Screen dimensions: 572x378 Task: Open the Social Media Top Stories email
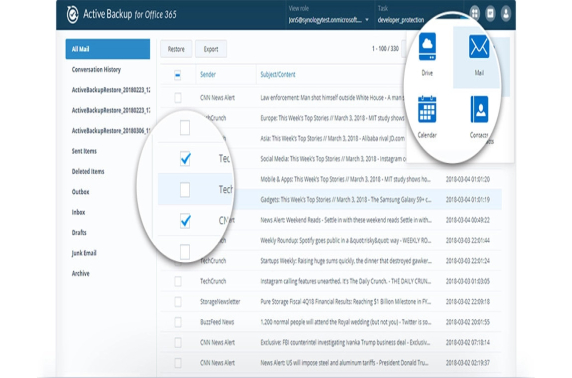[x=333, y=159]
